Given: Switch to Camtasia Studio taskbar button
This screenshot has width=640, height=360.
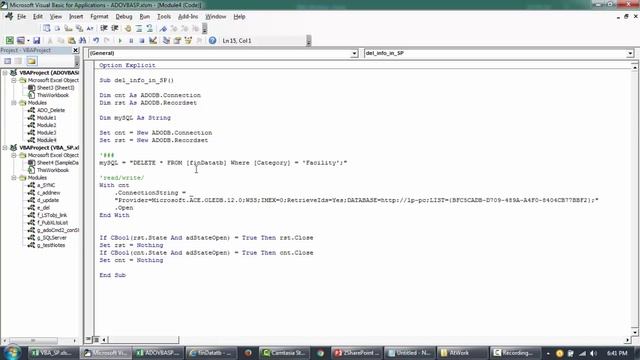Looking at the screenshot, I should 284,353.
